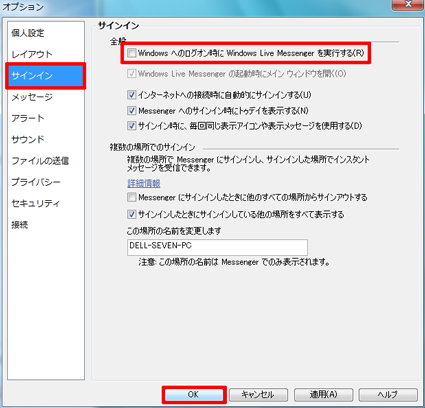Select レイアウト in the sidebar
Image resolution: width=425 pixels, height=408 pixels.
tap(32, 54)
